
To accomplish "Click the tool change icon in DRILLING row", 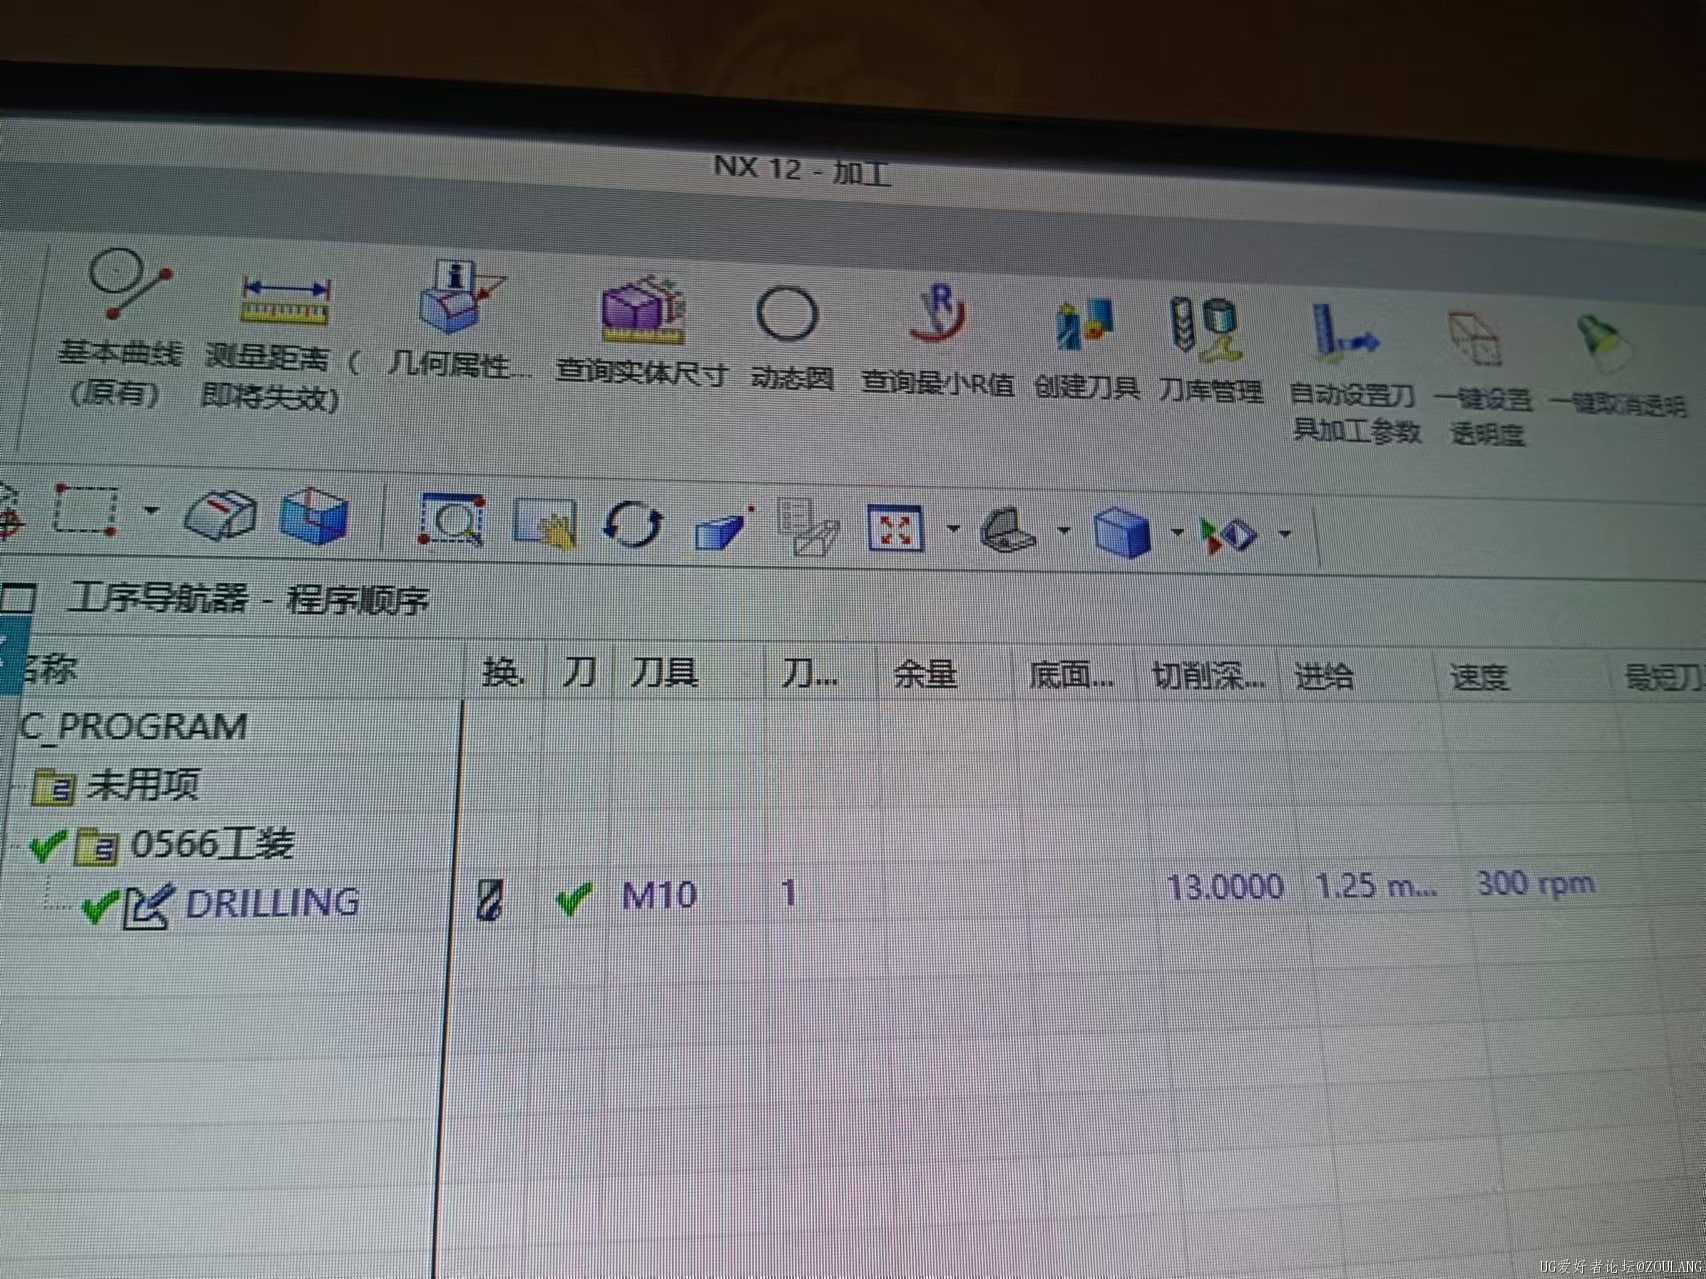I will tap(490, 900).
